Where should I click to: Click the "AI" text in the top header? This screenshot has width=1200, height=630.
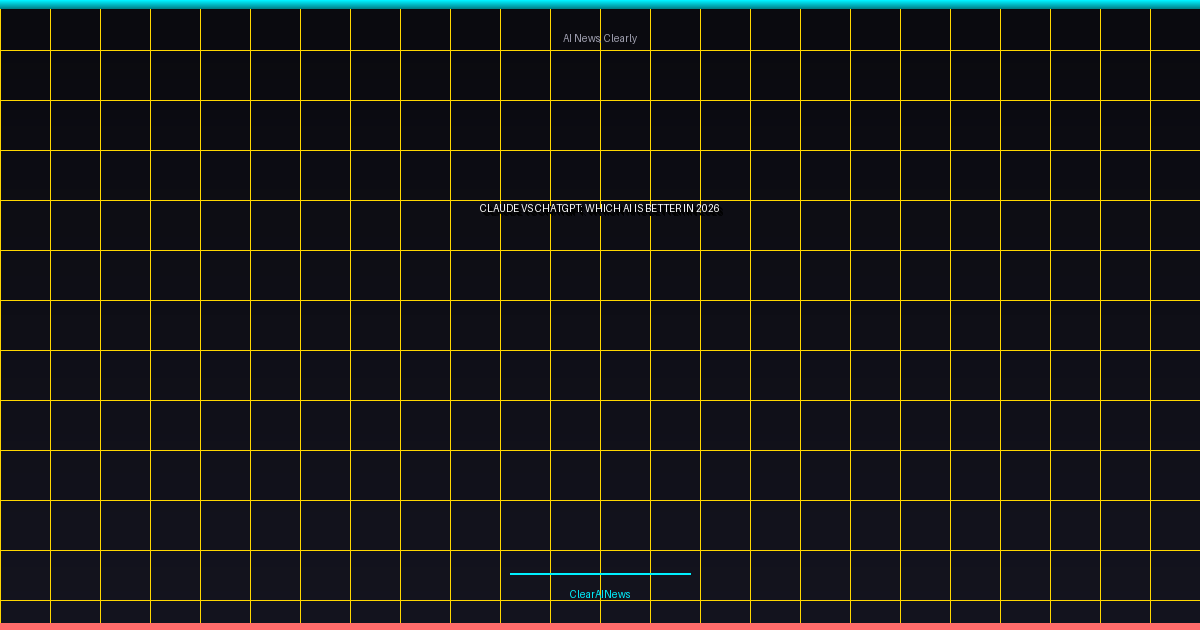point(567,38)
